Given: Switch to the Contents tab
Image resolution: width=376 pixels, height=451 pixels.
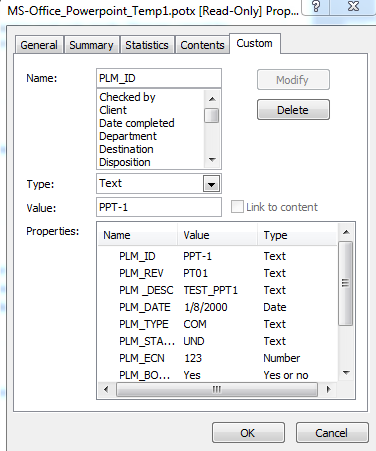Looking at the screenshot, I should 202,45.
